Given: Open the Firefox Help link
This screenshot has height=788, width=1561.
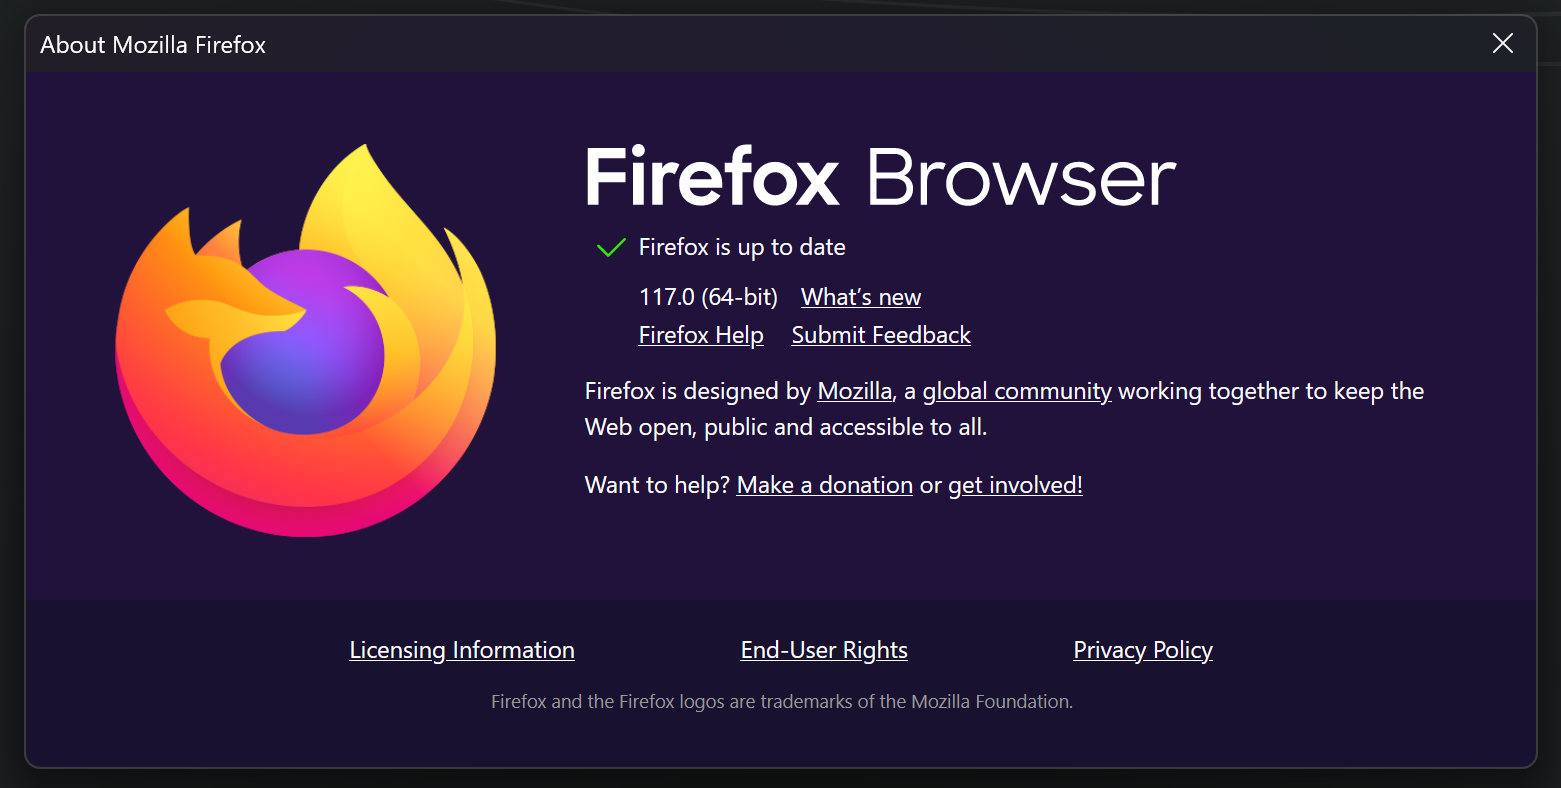Looking at the screenshot, I should pos(701,335).
